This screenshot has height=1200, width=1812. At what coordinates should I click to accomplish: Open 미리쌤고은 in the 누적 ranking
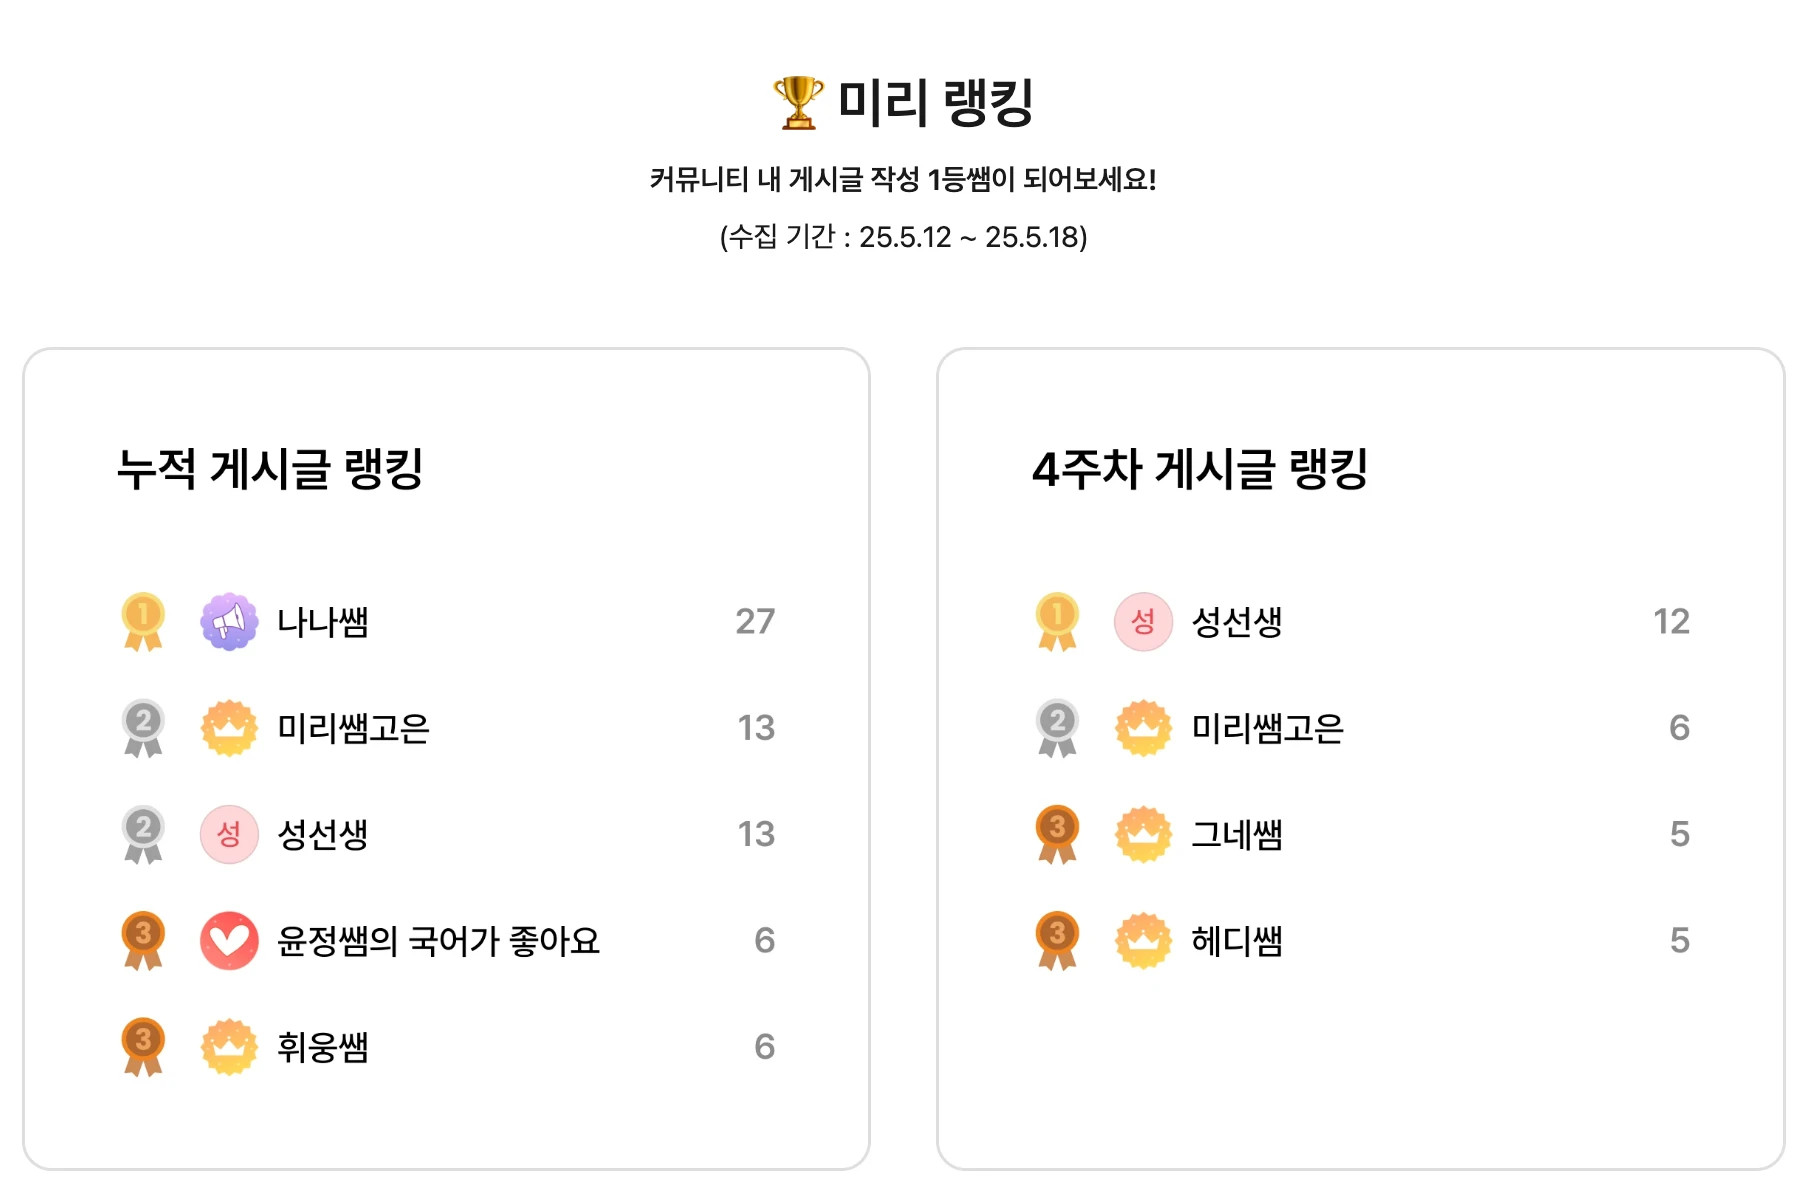[x=353, y=728]
